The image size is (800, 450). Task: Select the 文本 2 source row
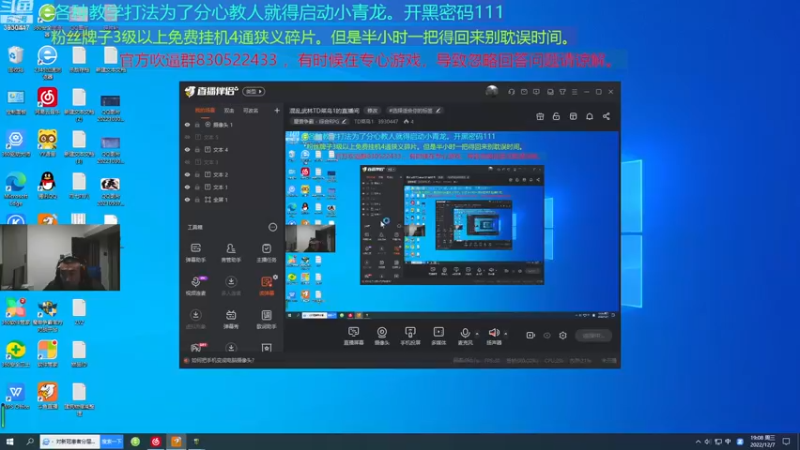(x=232, y=174)
